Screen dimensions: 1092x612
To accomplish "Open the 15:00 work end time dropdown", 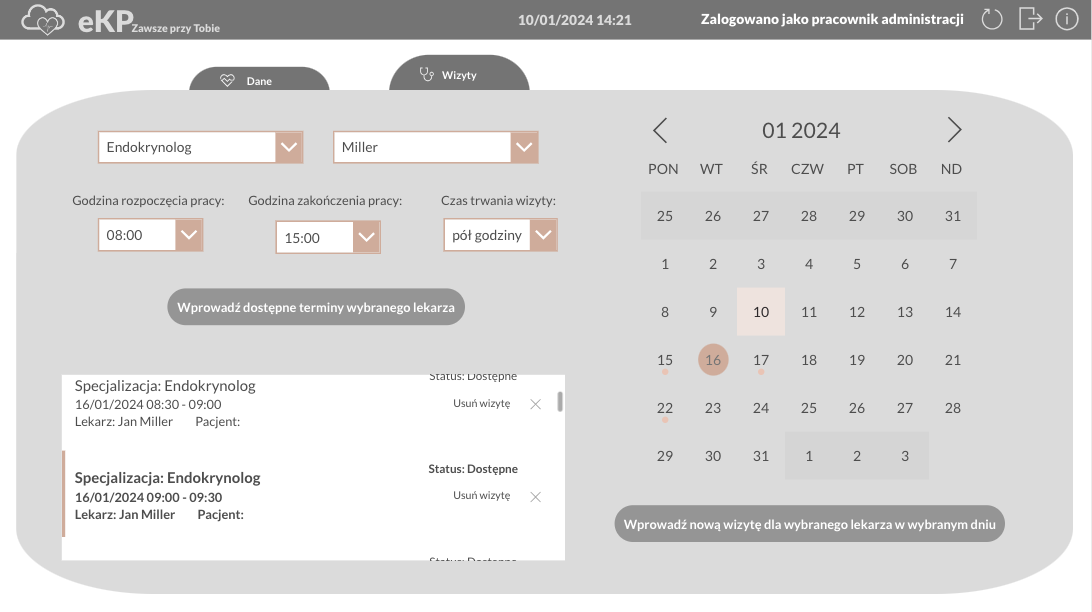I will 367,238.
